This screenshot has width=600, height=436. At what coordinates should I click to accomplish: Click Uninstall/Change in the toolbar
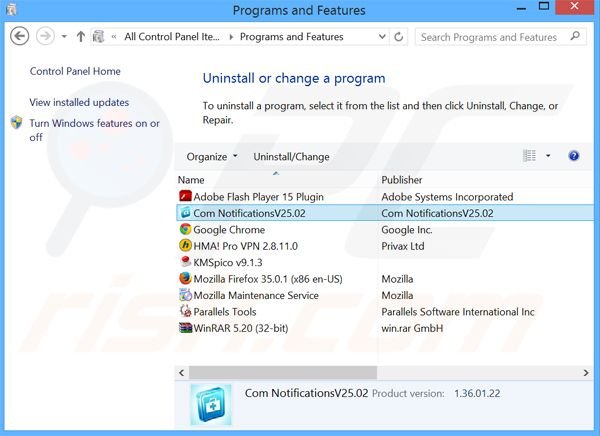(x=291, y=156)
